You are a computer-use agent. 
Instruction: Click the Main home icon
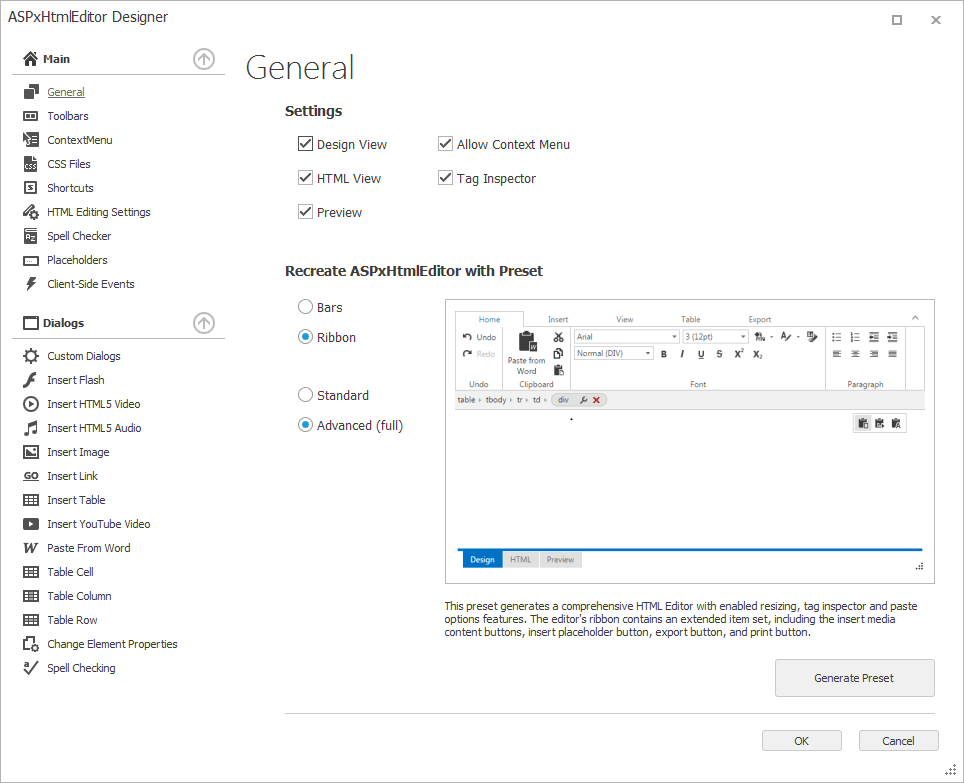(30, 59)
